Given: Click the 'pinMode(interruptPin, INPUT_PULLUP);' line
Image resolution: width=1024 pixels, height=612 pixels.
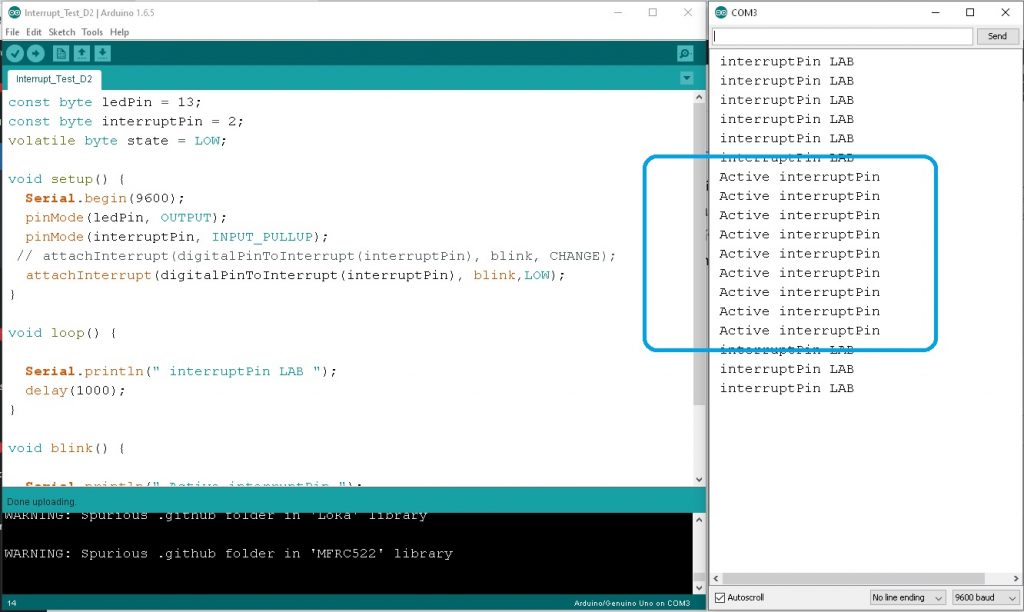Looking at the screenshot, I should click(176, 237).
